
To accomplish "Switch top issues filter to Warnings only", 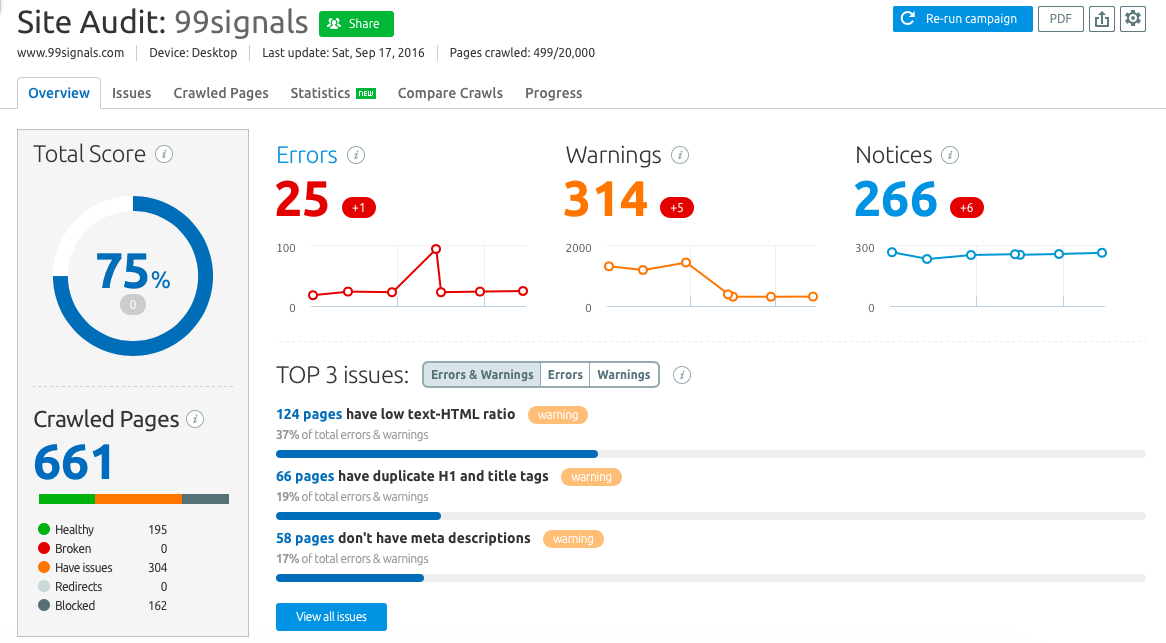I will [623, 375].
